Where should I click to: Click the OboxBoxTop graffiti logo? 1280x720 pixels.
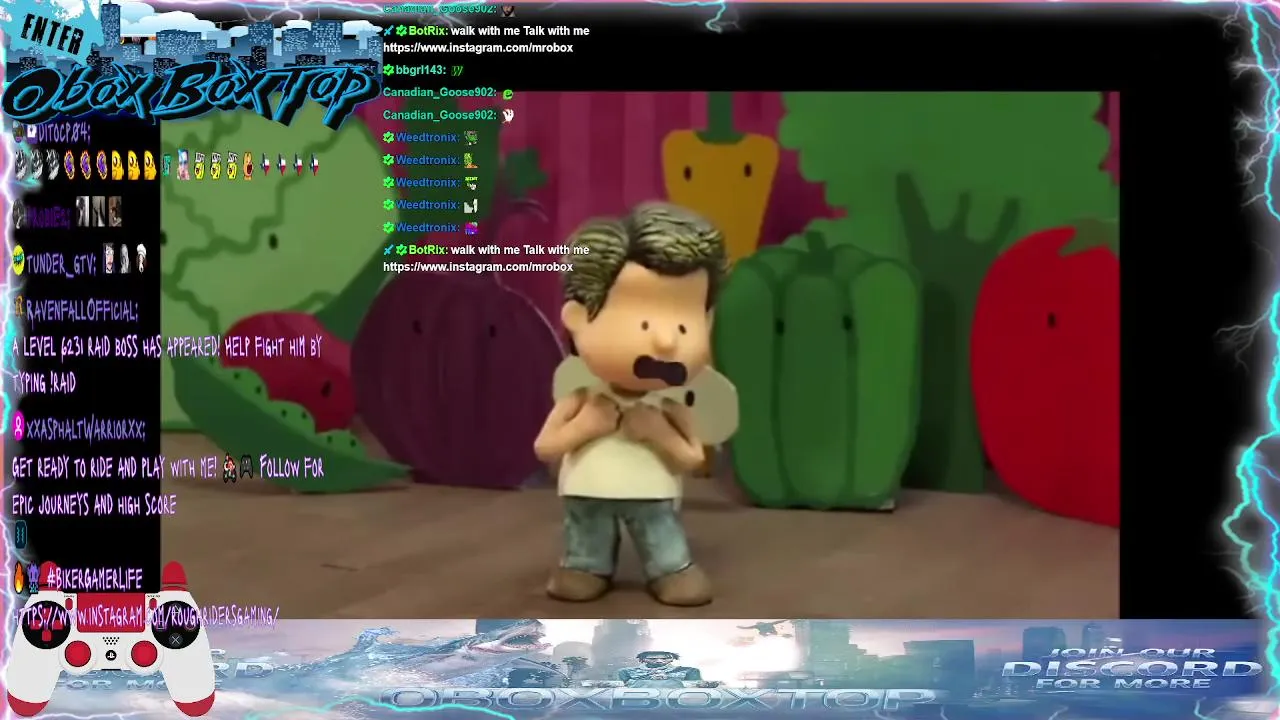190,92
